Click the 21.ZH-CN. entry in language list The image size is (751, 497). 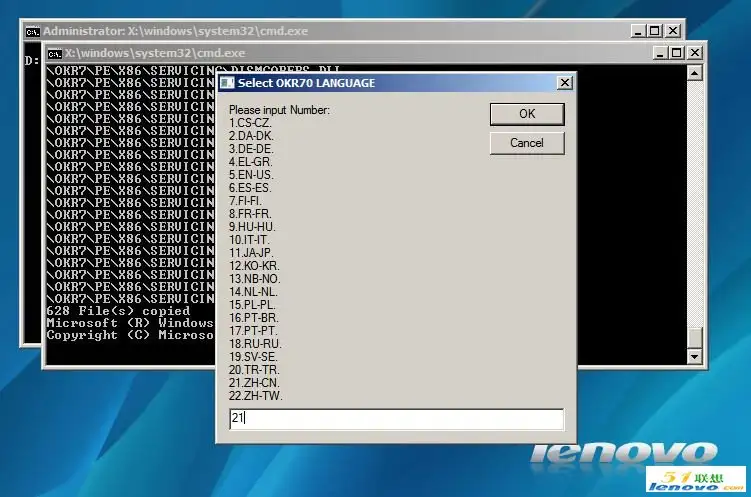(x=256, y=383)
